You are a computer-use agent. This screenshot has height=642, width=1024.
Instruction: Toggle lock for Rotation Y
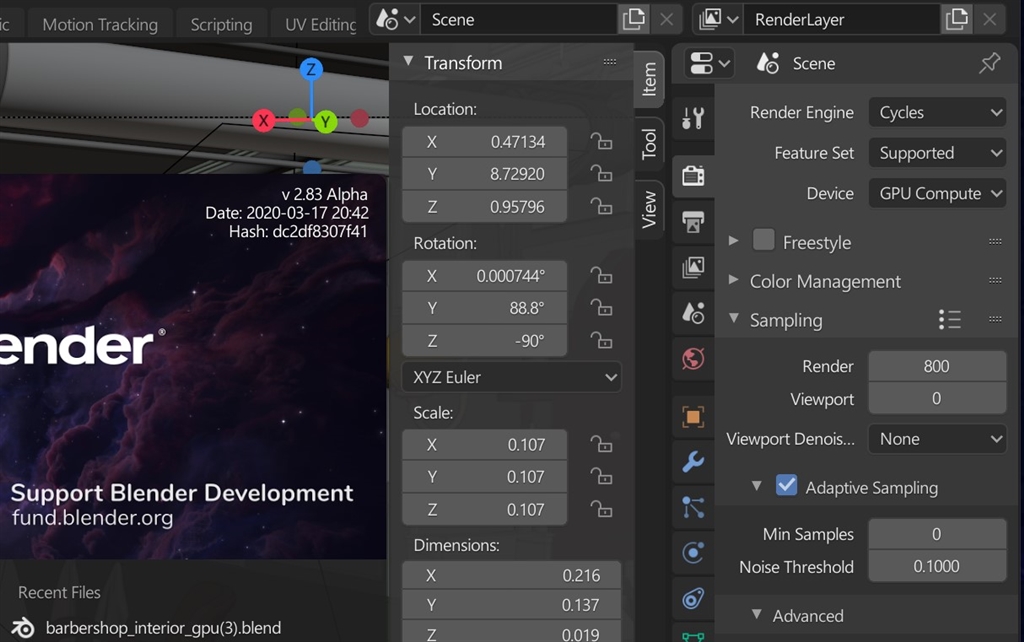click(601, 307)
